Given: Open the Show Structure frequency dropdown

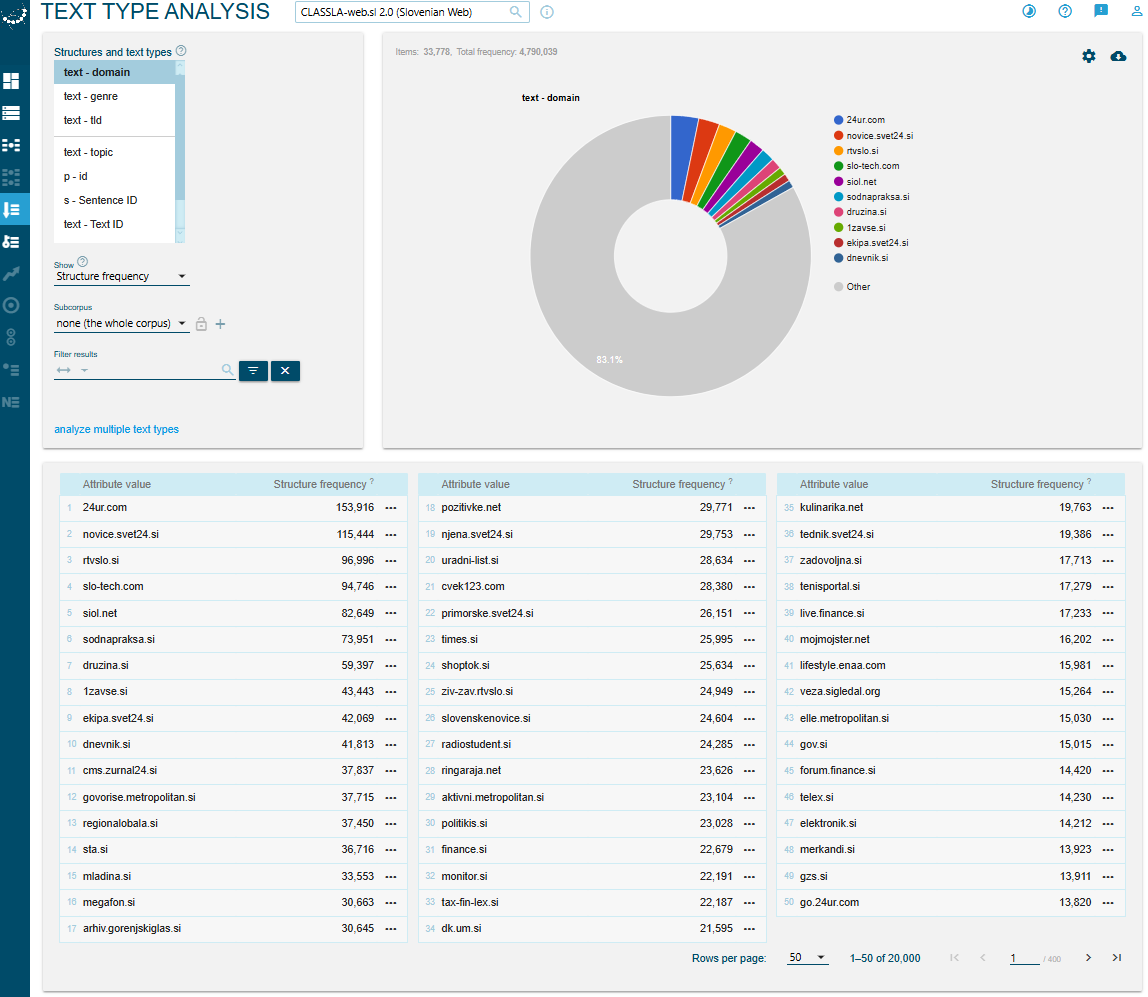Looking at the screenshot, I should [x=122, y=277].
